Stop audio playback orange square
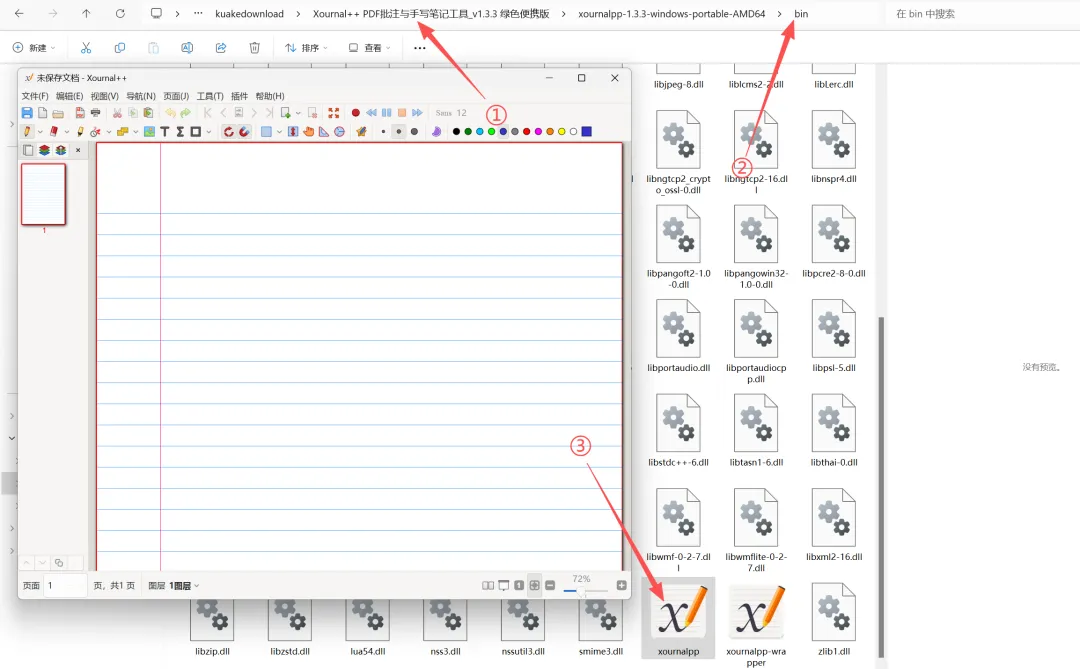The height and width of the screenshot is (669, 1080). point(402,112)
